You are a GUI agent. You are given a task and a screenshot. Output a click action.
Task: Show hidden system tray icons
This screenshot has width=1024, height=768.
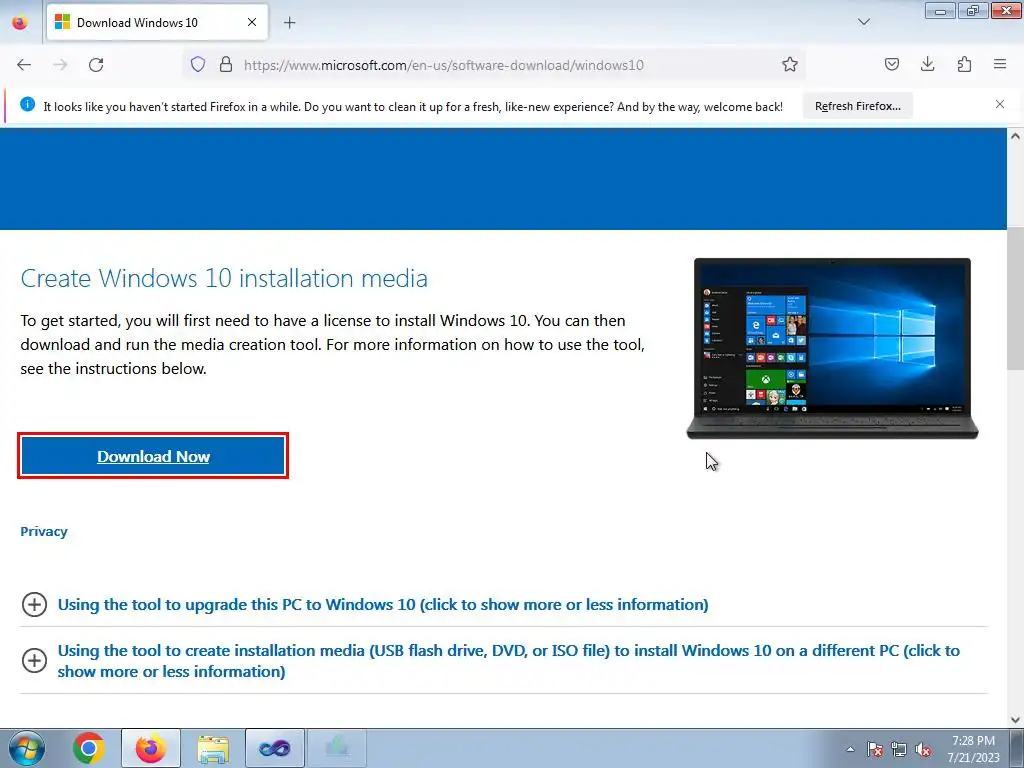[850, 749]
